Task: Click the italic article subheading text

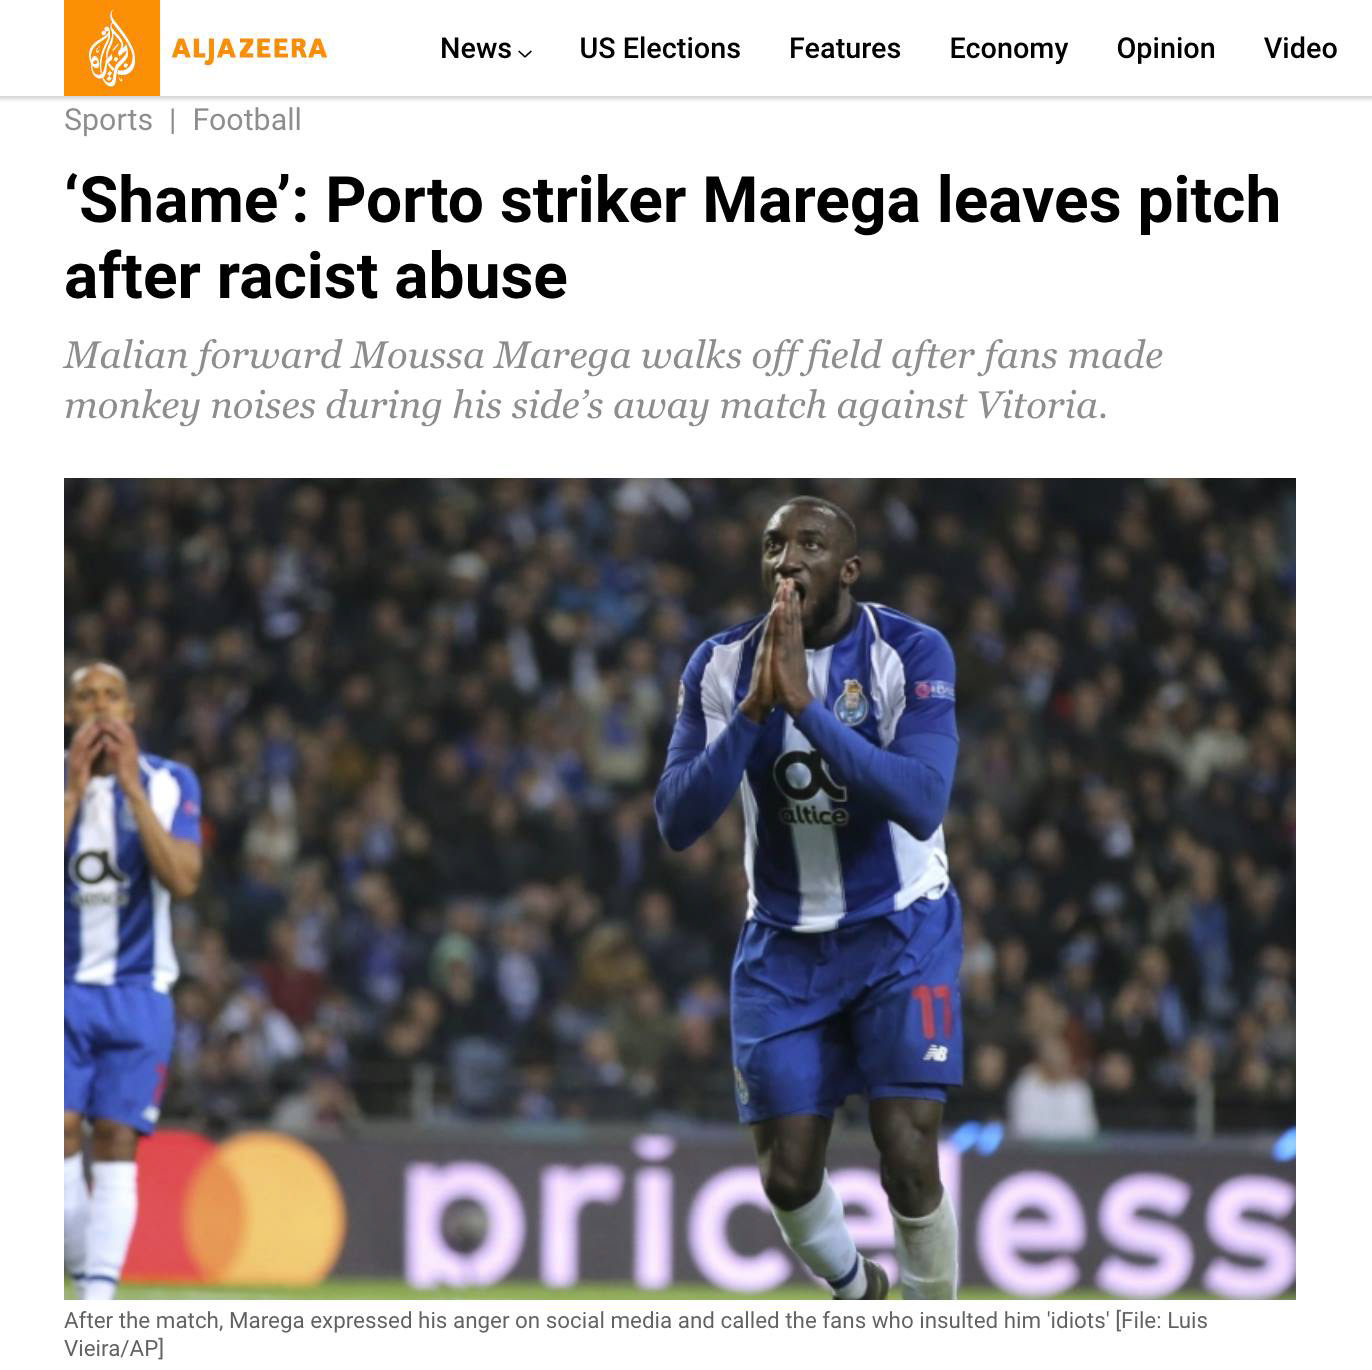Action: (614, 381)
